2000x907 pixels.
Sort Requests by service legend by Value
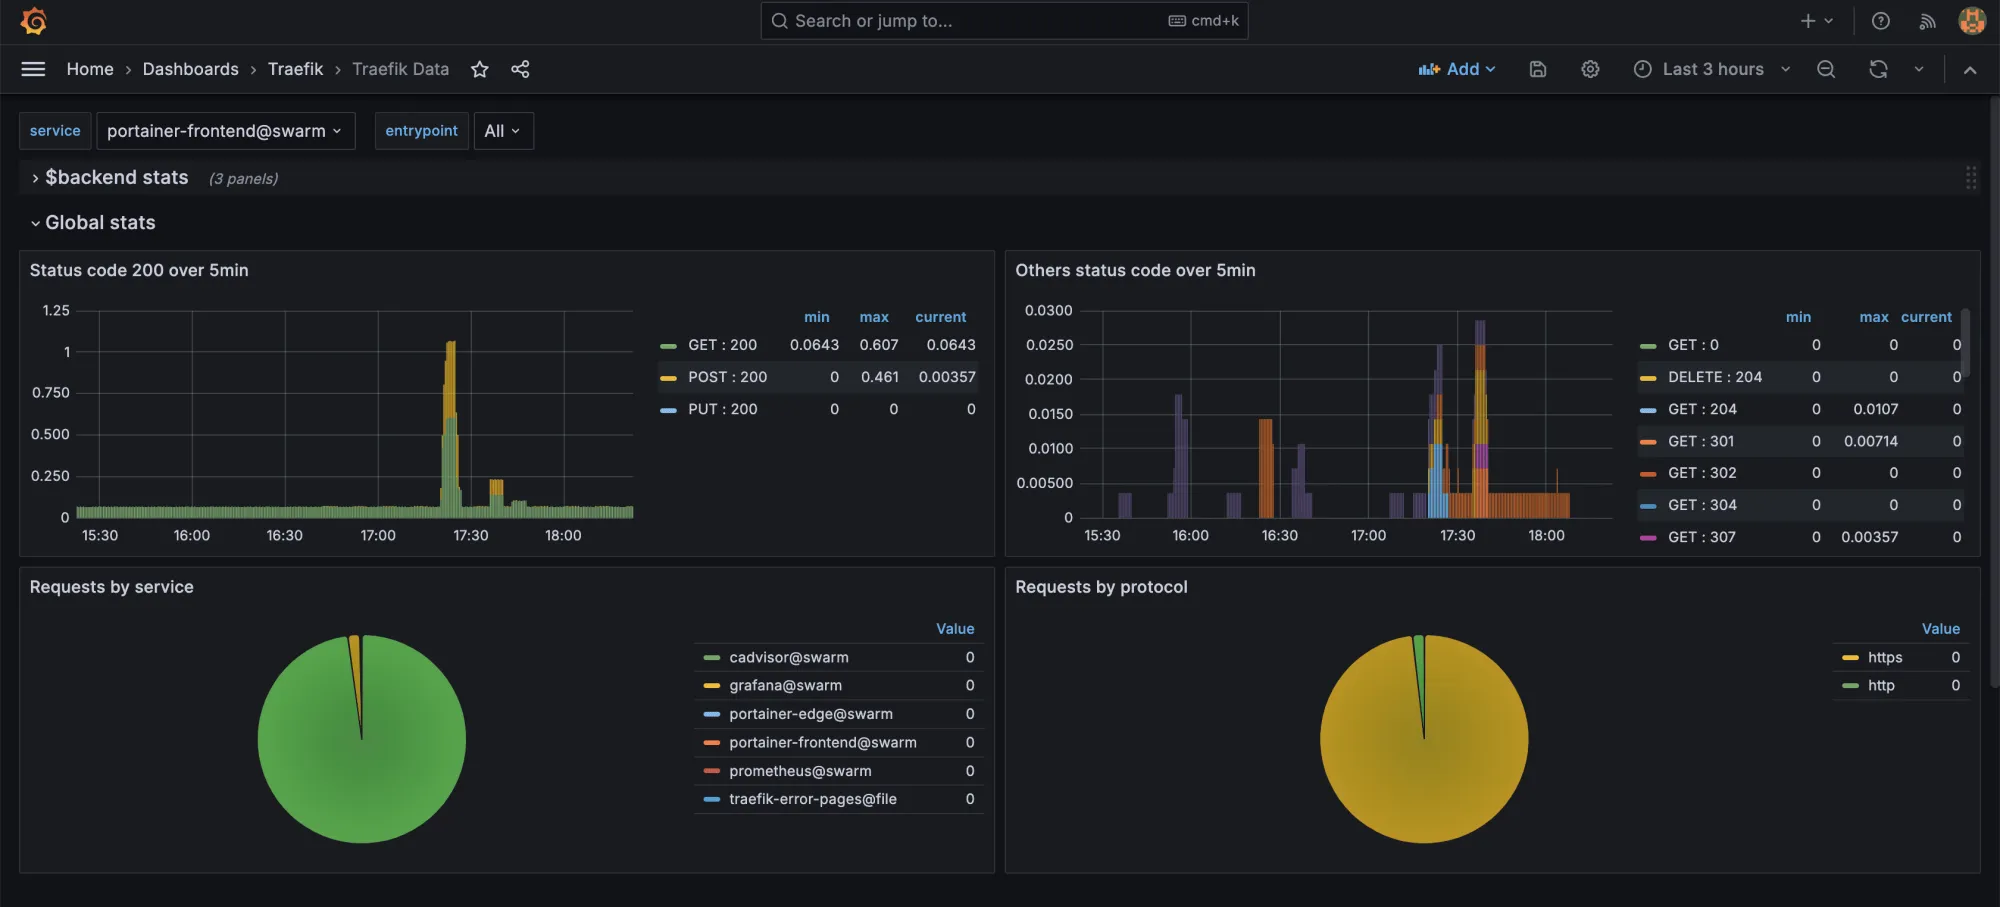(x=954, y=629)
